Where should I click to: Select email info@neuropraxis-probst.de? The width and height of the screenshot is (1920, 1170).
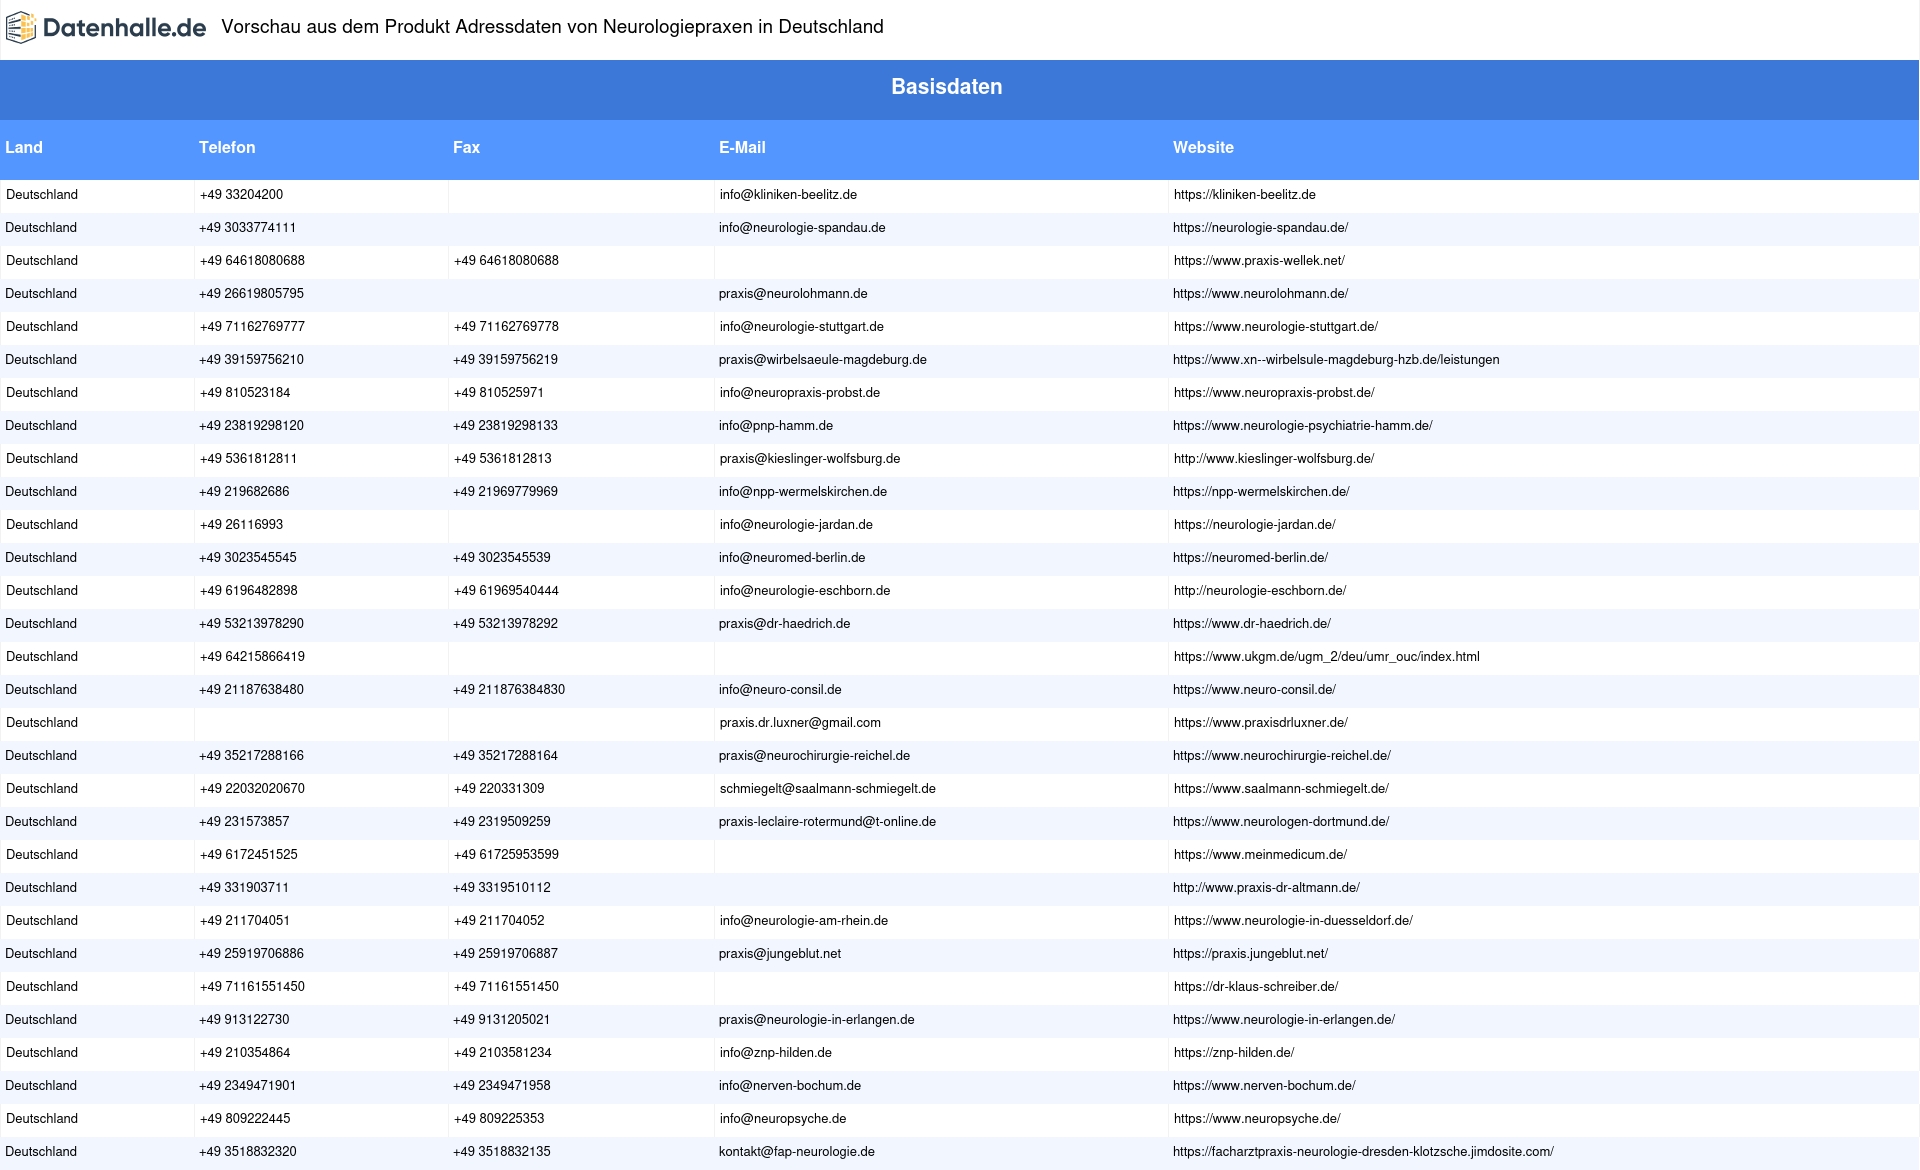pos(800,393)
